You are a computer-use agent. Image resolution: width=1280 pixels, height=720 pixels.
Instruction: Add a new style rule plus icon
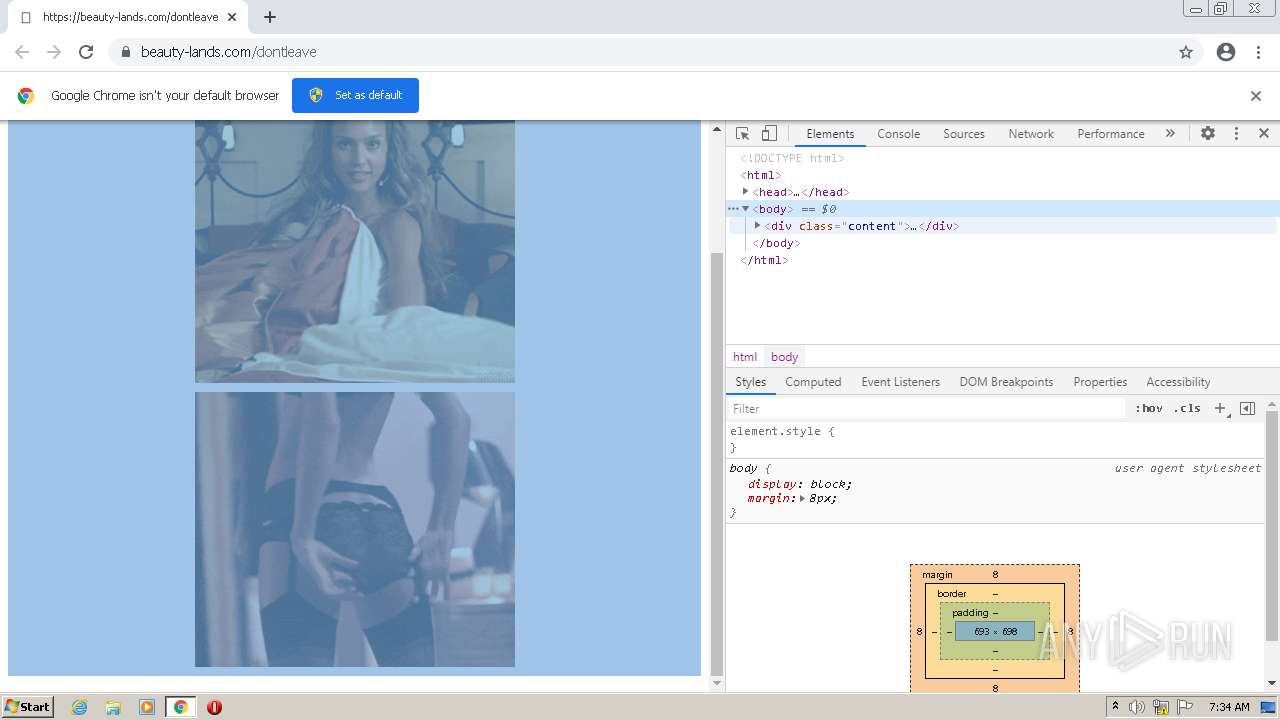point(1220,408)
